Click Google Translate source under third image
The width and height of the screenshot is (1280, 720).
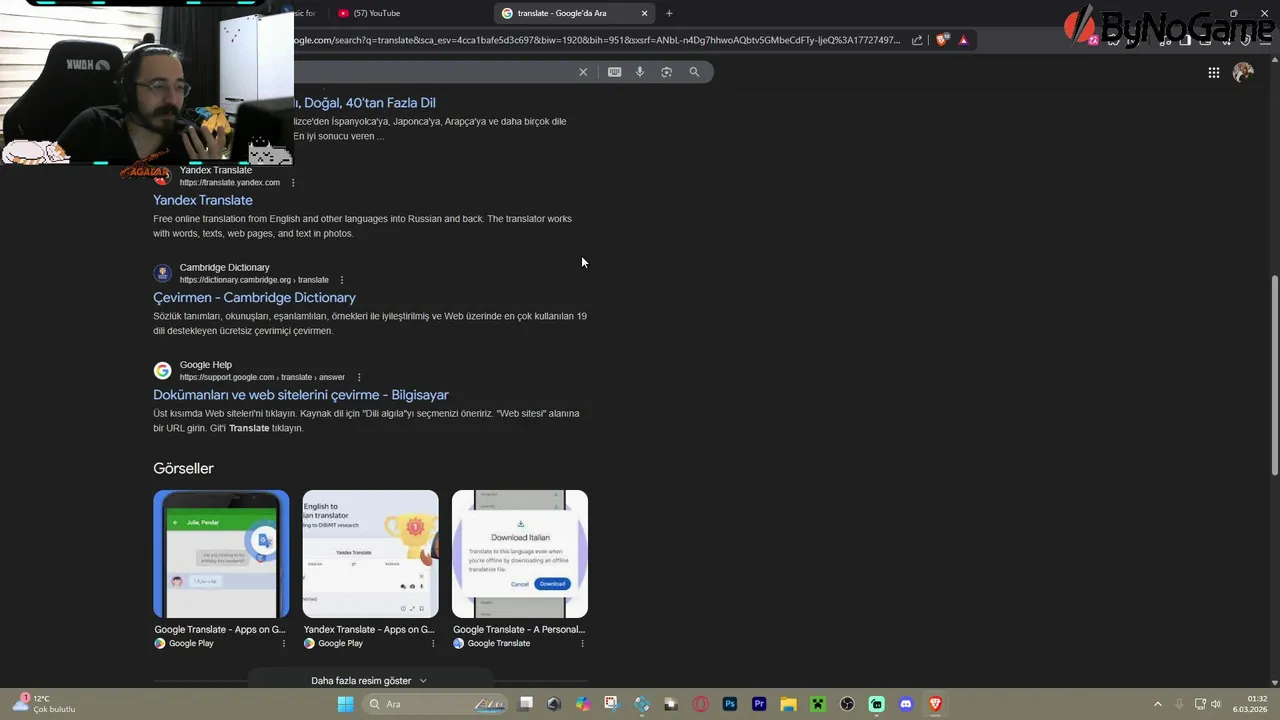499,643
